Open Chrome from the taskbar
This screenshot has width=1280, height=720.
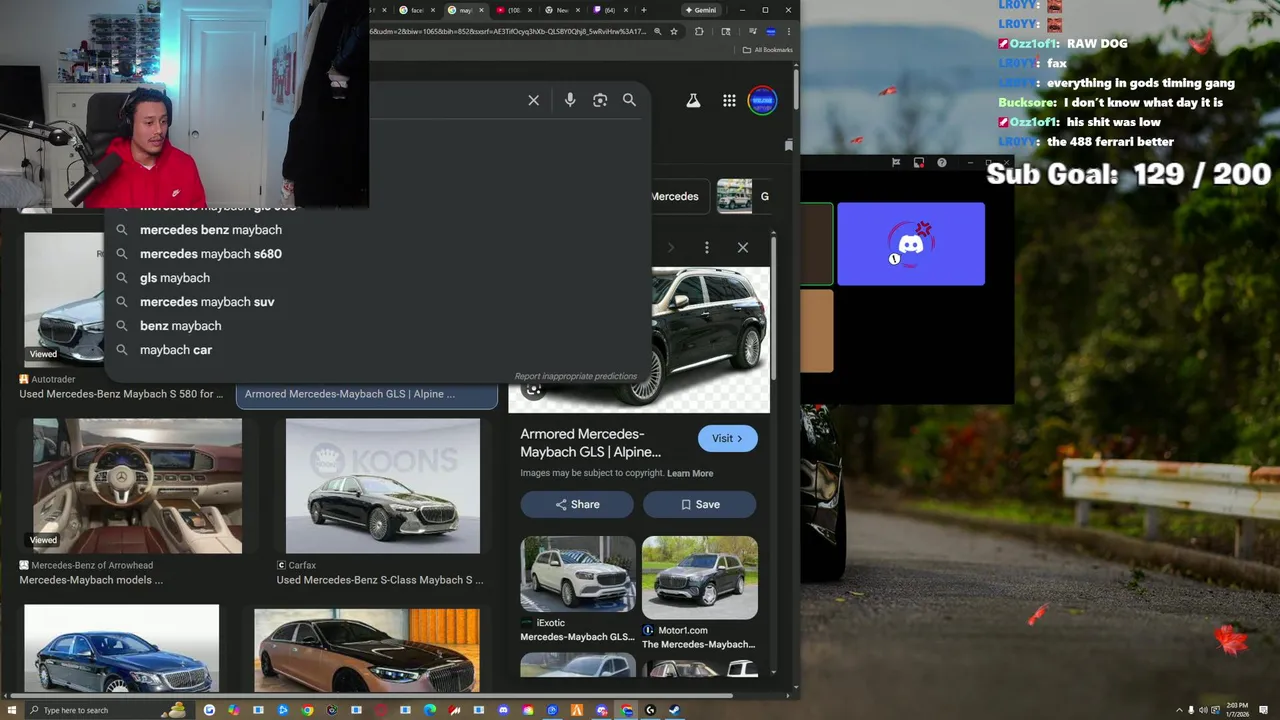pyautogui.click(x=307, y=710)
